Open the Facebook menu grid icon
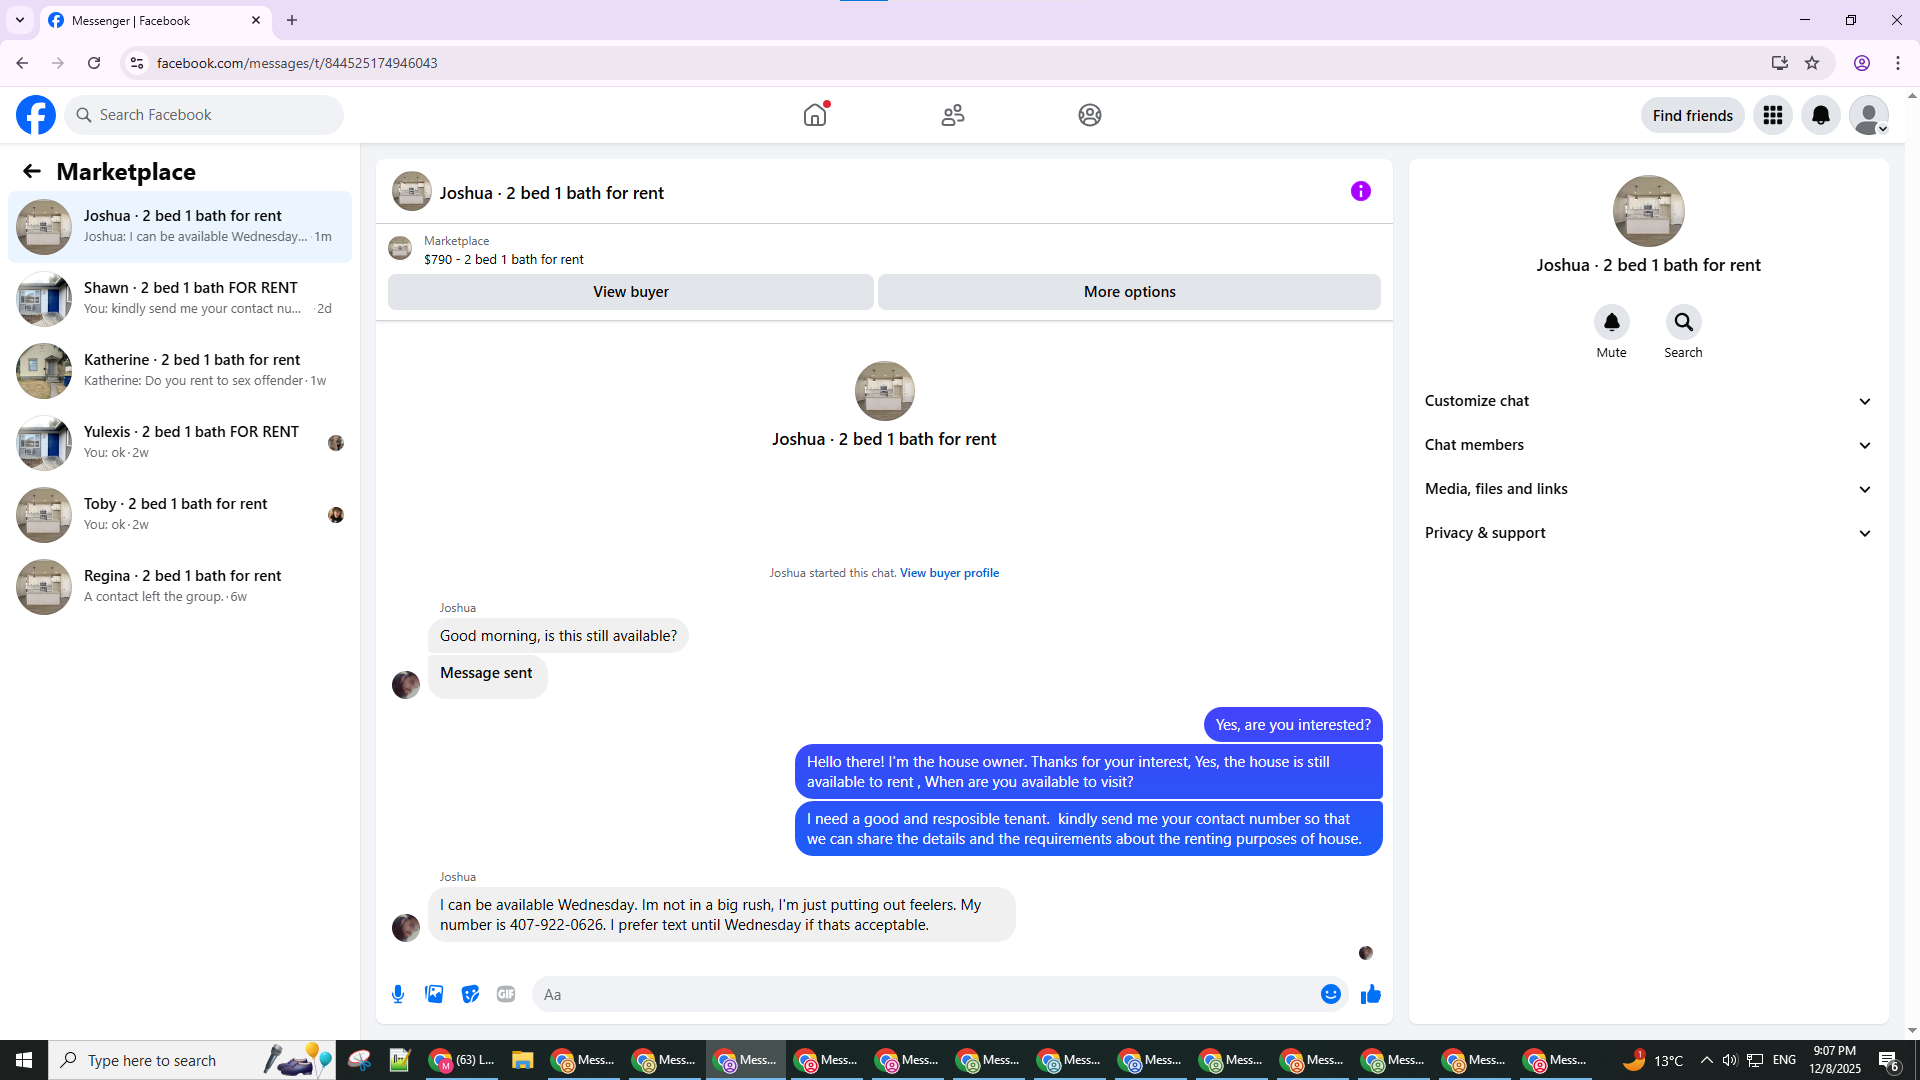 pyautogui.click(x=1773, y=115)
